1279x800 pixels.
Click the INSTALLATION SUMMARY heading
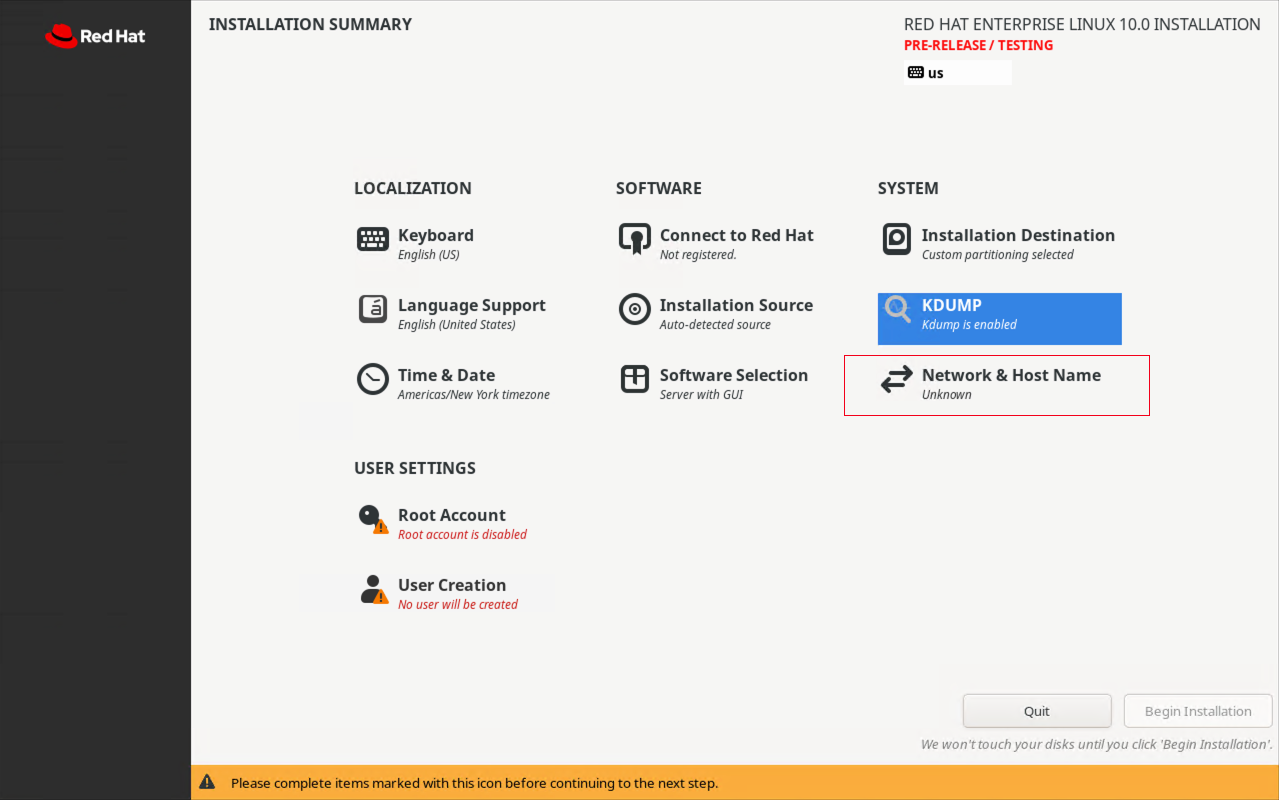click(x=310, y=24)
